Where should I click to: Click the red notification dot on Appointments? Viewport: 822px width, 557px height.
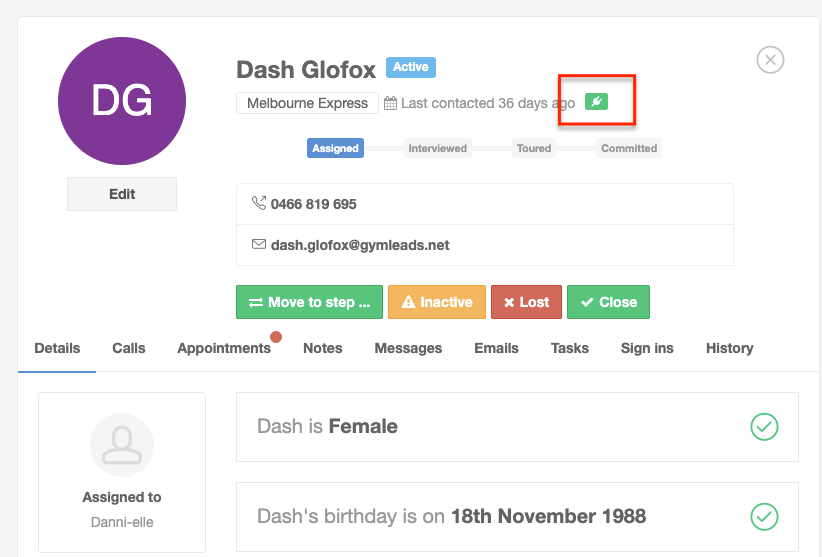276,337
